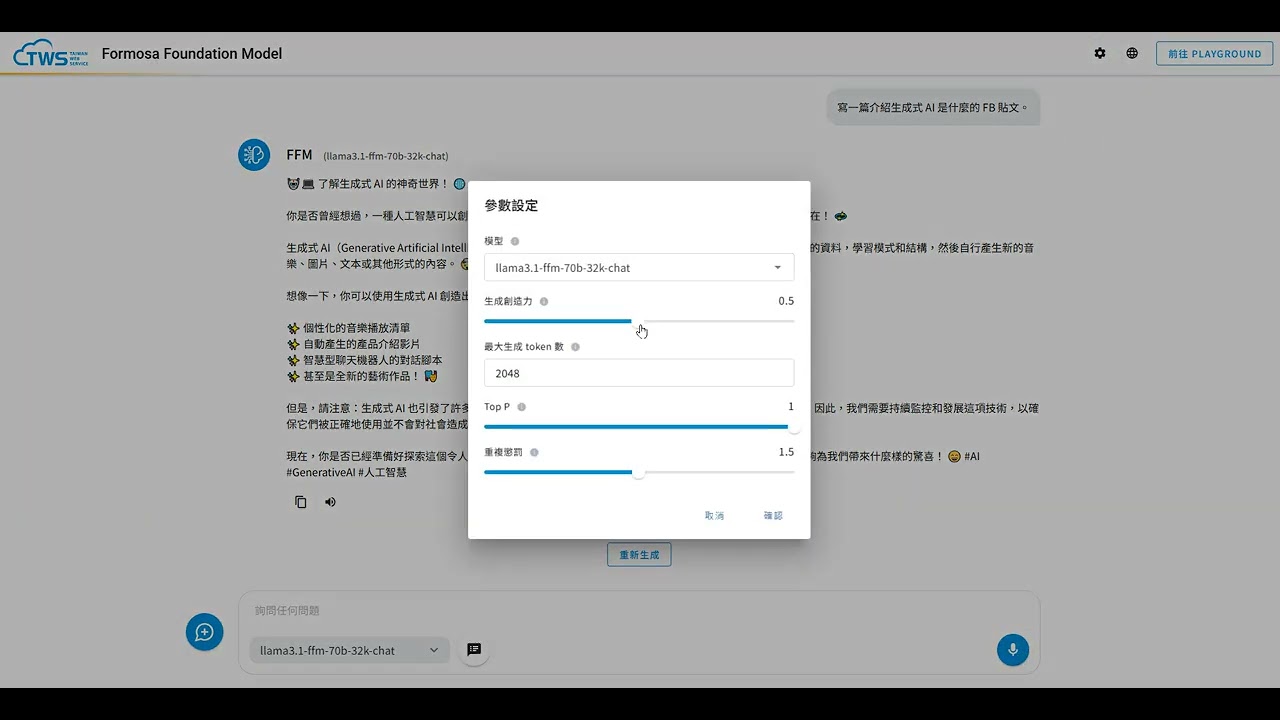The width and height of the screenshot is (1280, 720).
Task: Expand the 模型 dropdown in dialog
Action: (639, 267)
